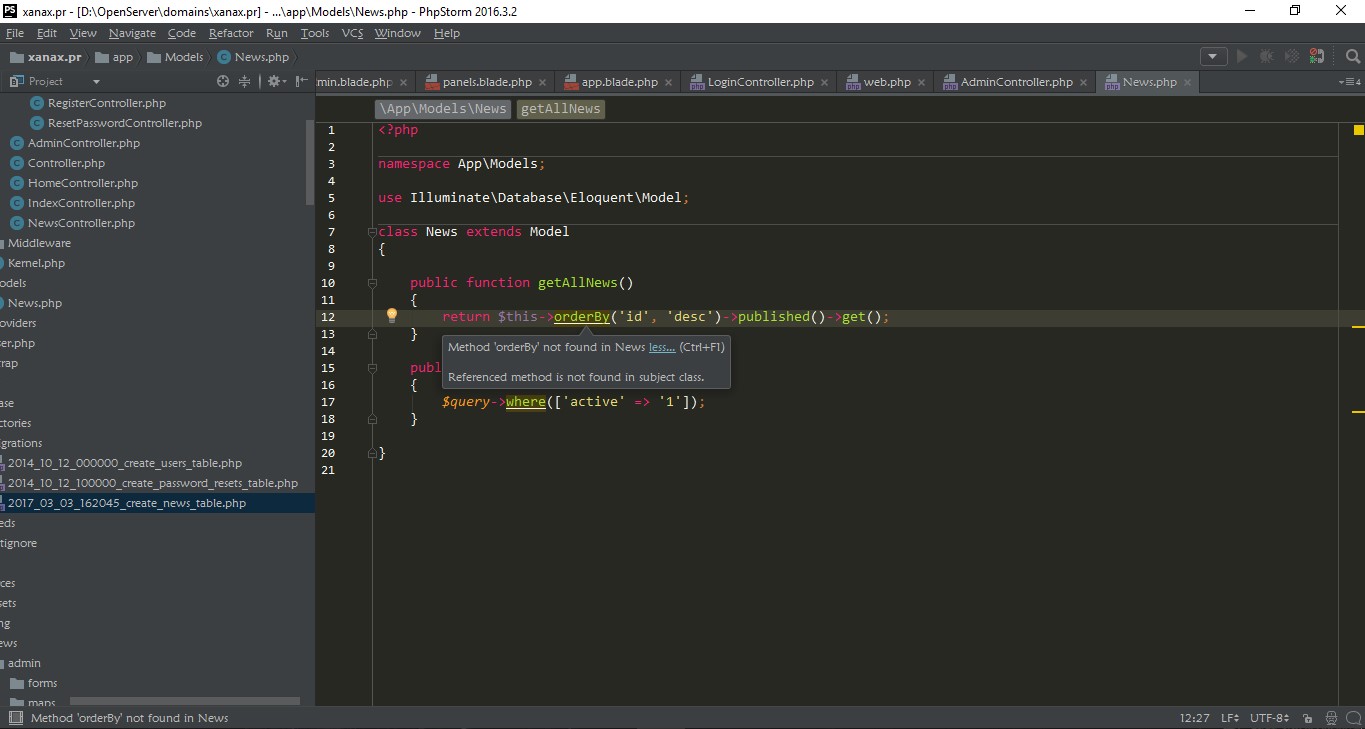Click the speech bubble notifications icon in status bar
This screenshot has width=1365, height=729.
pyautogui.click(x=1354, y=718)
